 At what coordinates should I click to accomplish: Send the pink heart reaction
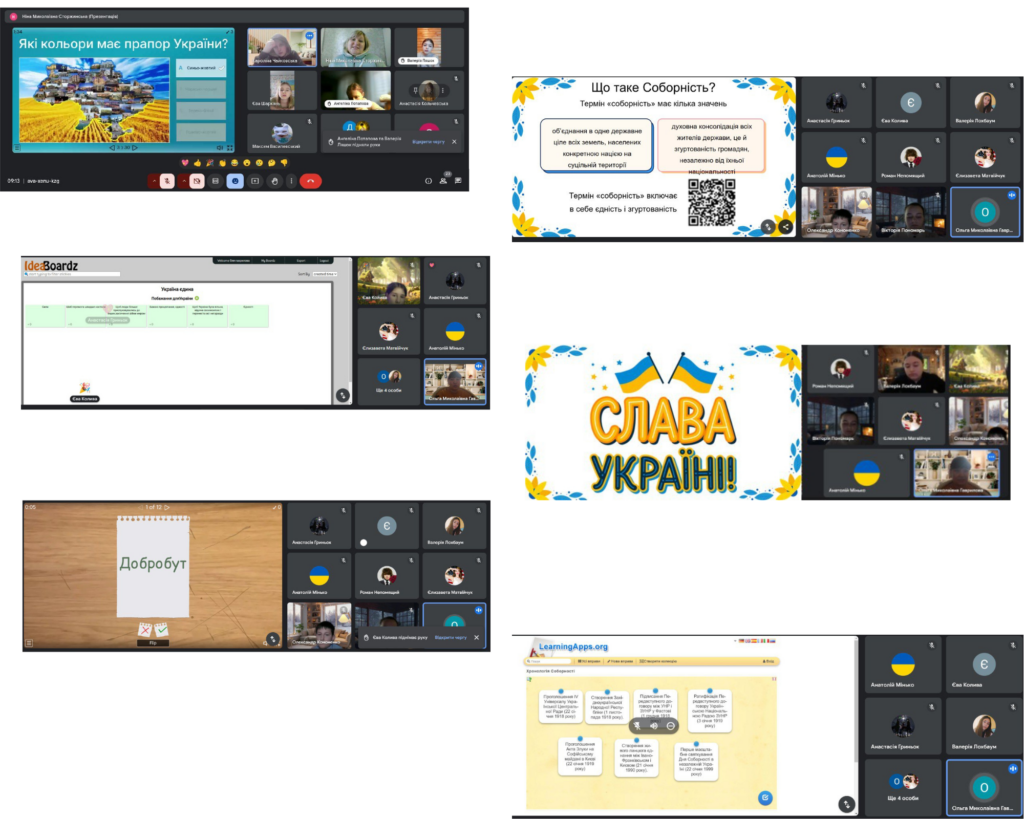185,163
